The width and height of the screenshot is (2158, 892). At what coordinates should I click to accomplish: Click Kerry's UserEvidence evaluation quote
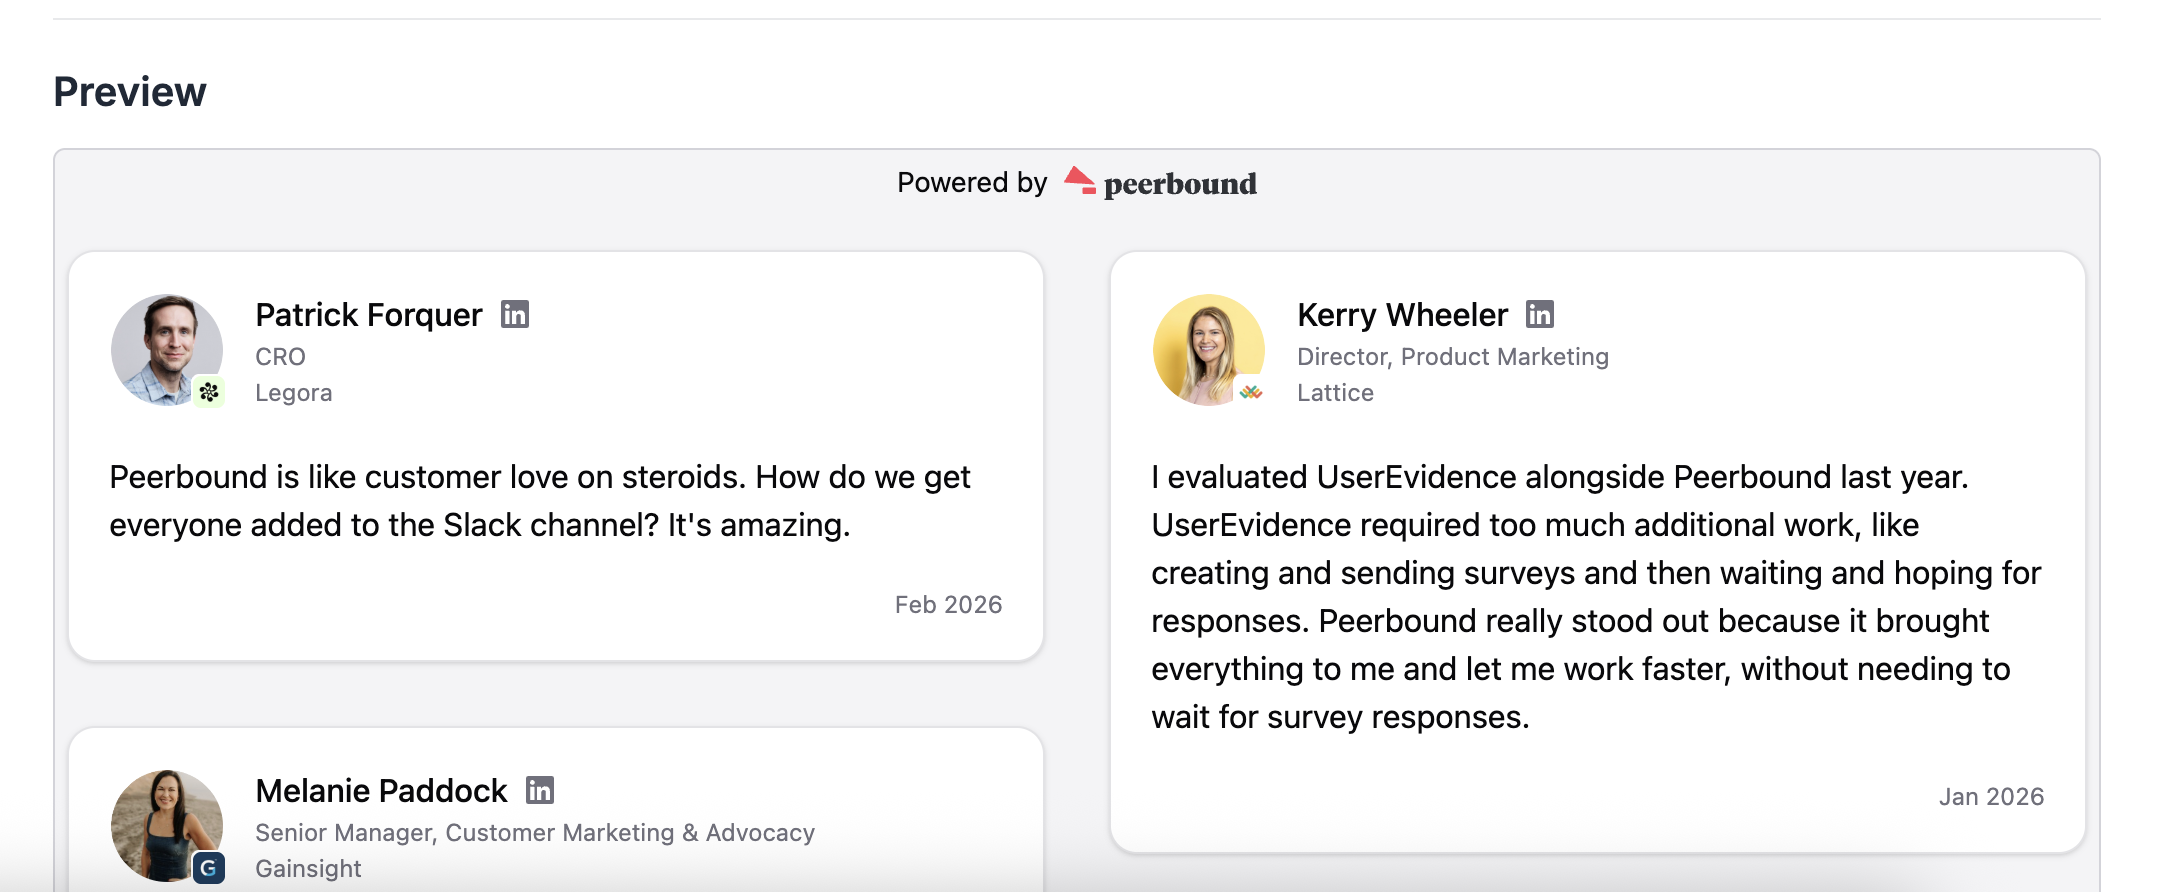[x=1596, y=597]
